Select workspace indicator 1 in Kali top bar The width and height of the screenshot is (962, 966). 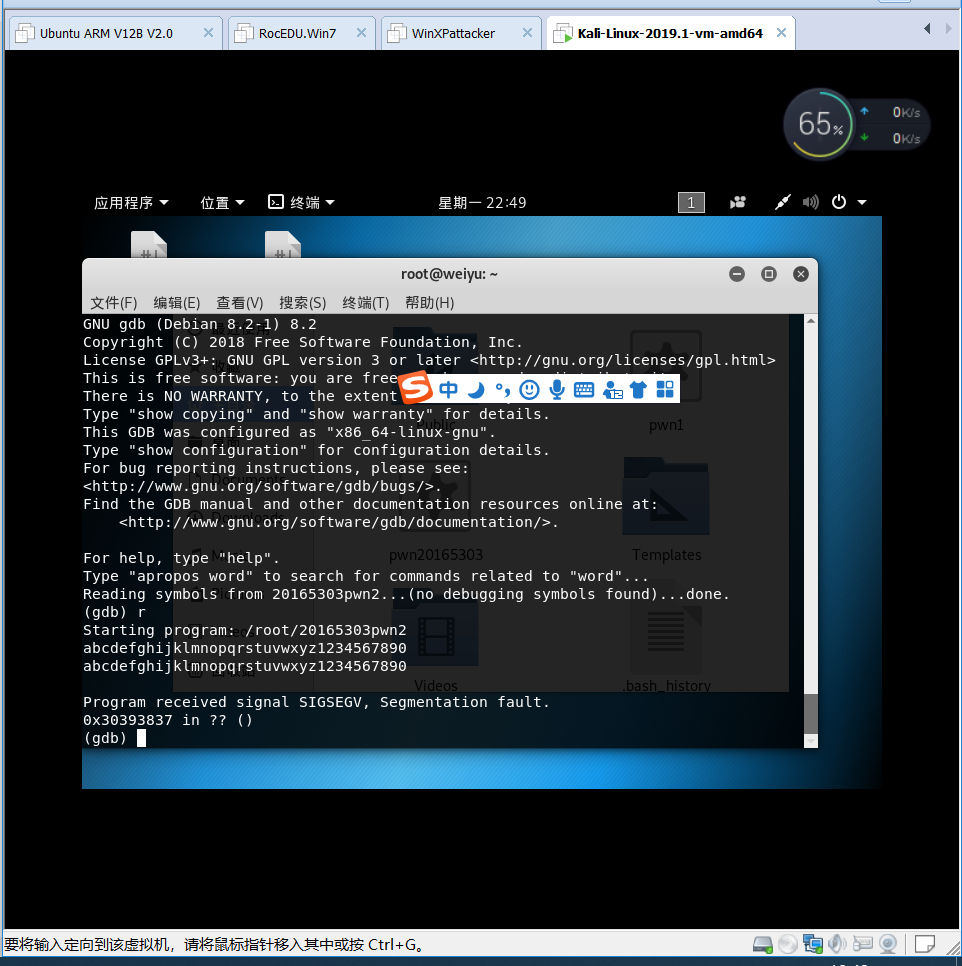coord(691,203)
